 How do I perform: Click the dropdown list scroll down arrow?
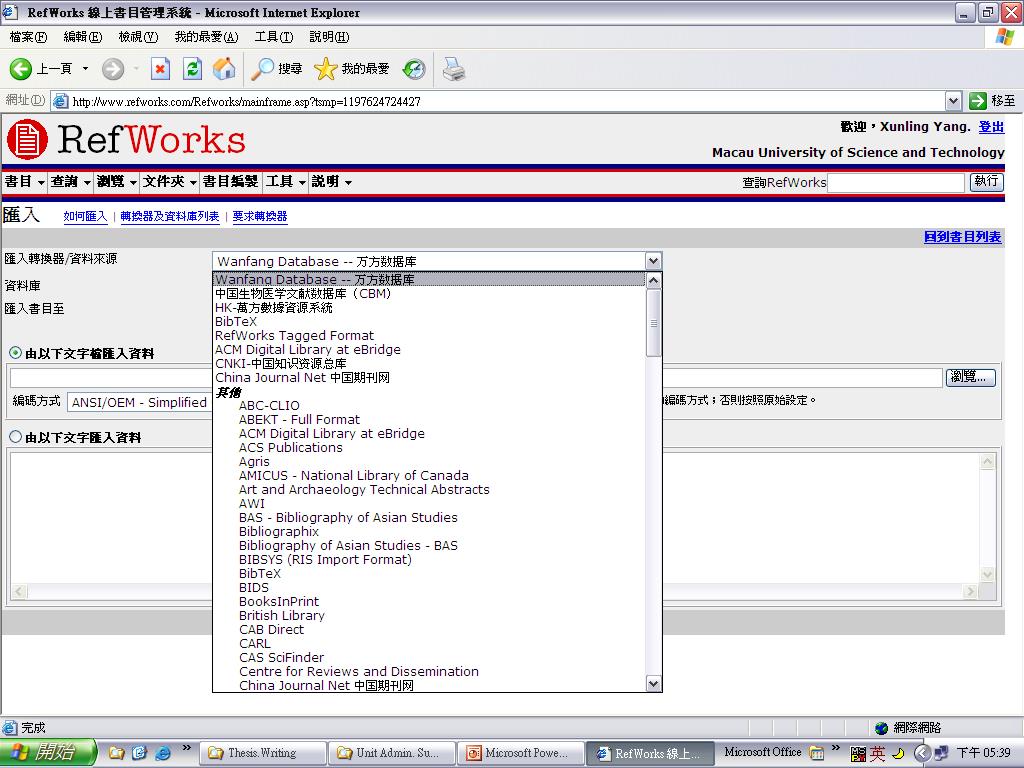point(653,684)
